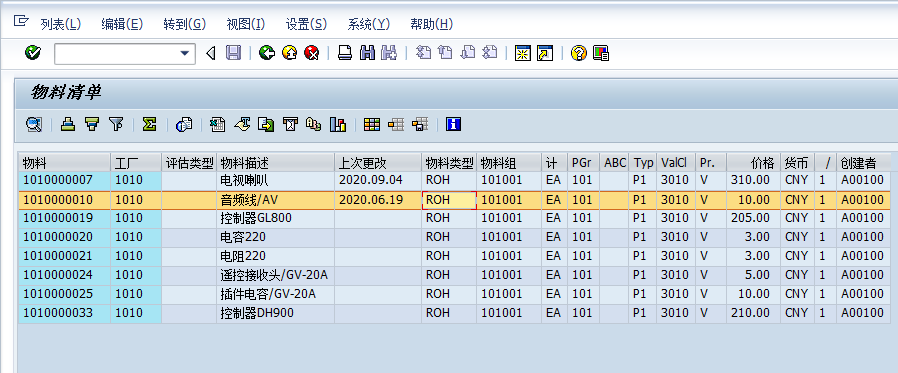This screenshot has height=373, width=898.
Task: Open the window menu icon left of 列表
Action: click(21, 22)
